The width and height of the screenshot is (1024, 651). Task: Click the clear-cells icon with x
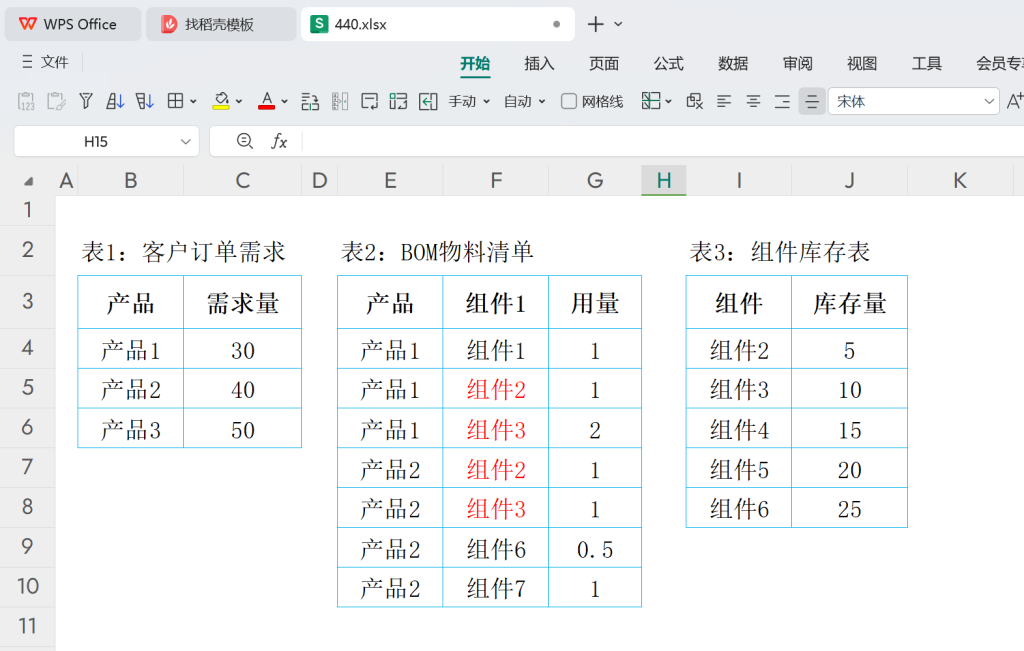point(694,101)
